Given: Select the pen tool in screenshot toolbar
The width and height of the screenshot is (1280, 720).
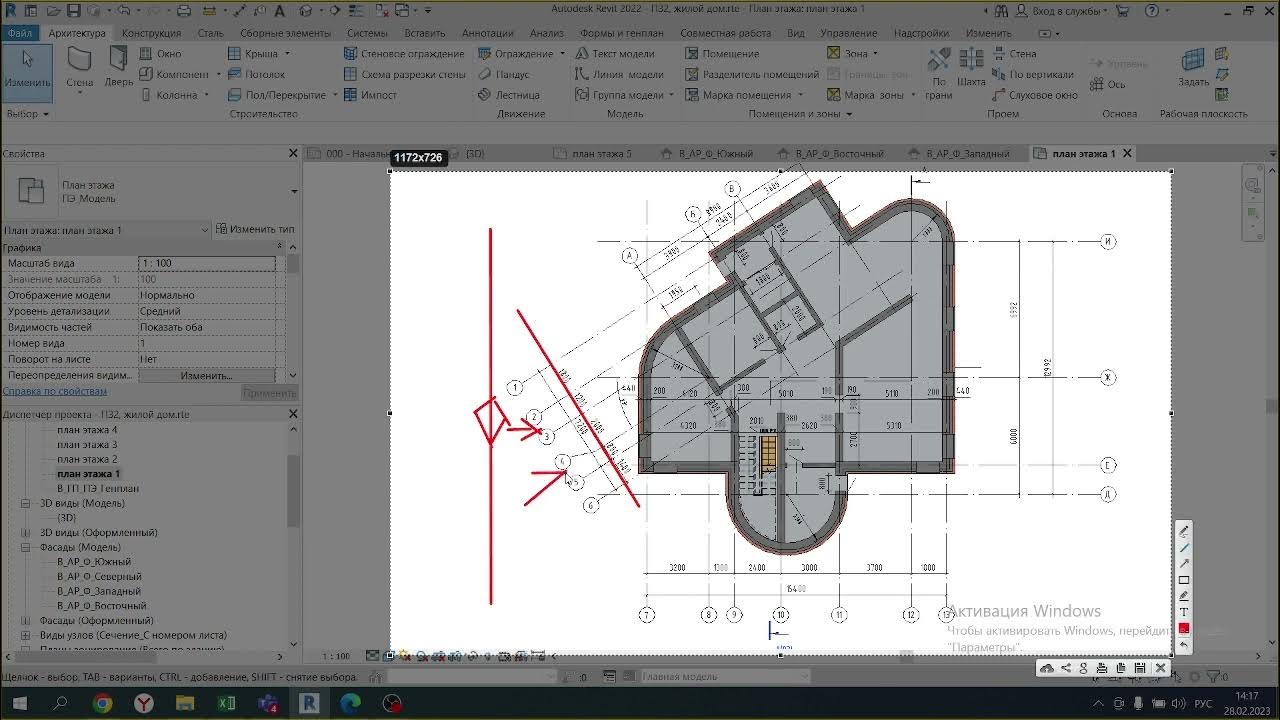Looking at the screenshot, I should coord(1184,531).
